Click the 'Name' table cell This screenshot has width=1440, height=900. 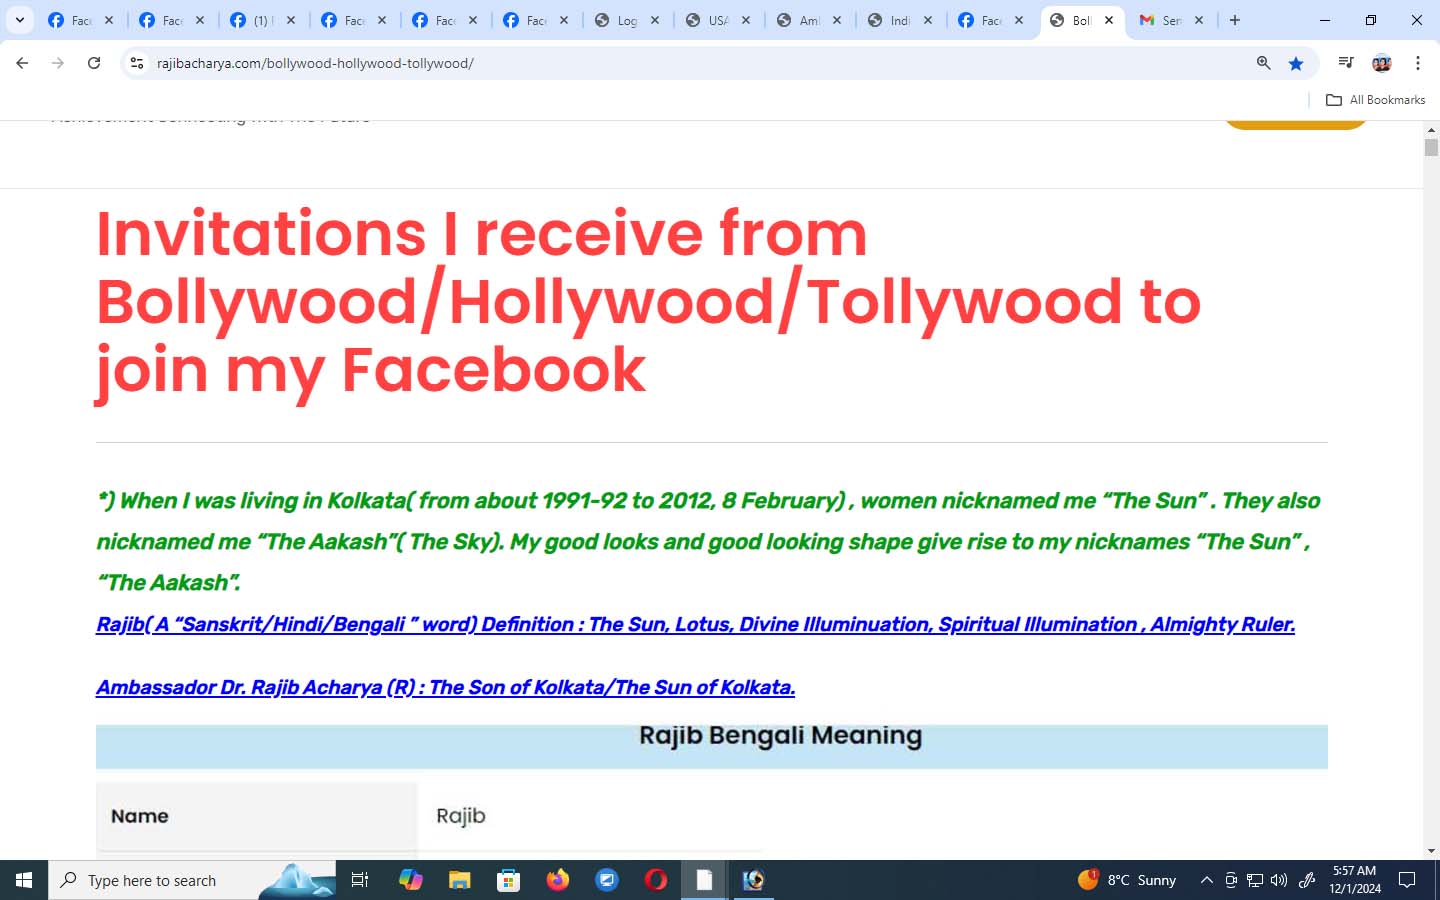[x=256, y=816]
